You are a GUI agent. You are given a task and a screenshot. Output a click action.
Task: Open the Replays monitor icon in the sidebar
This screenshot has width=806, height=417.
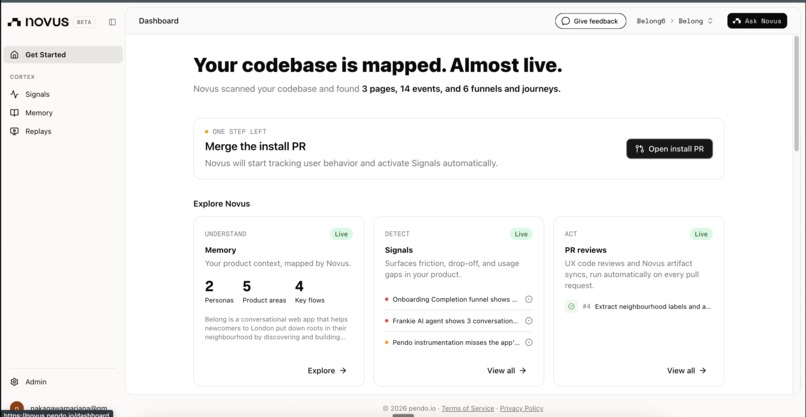[14, 132]
